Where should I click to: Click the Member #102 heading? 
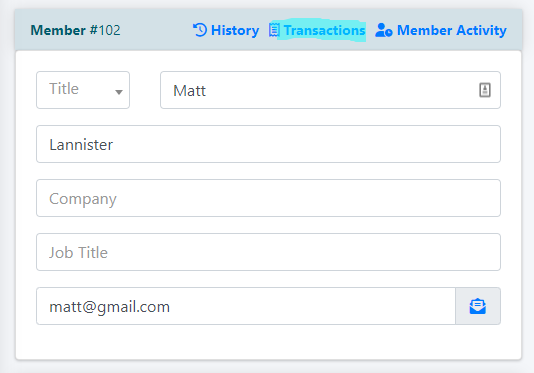[x=75, y=30]
